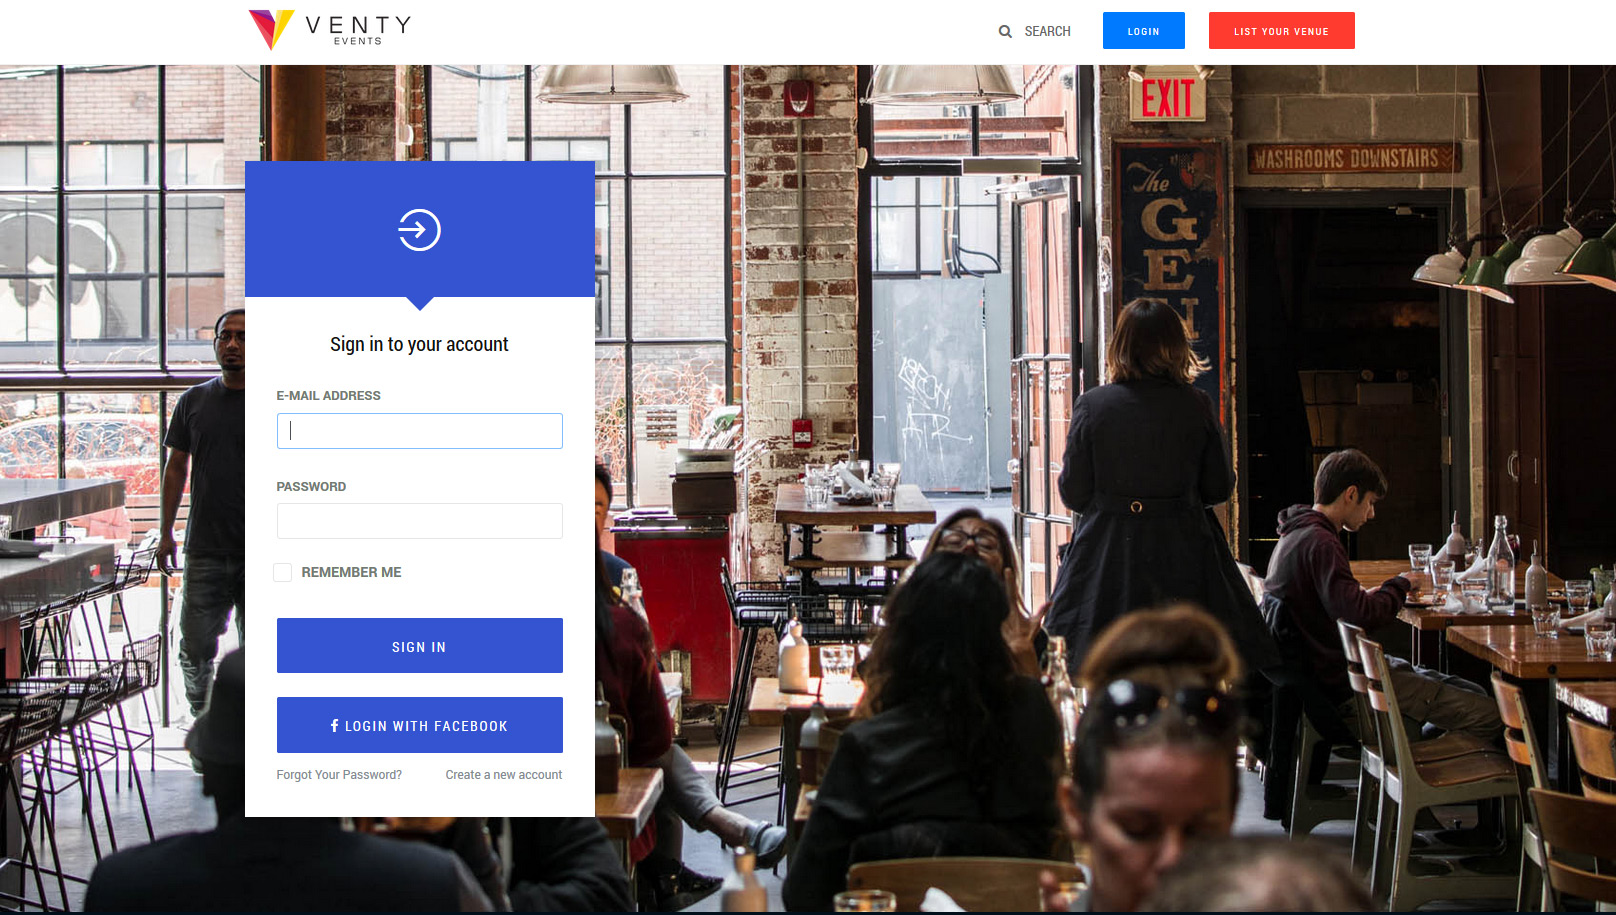Image resolution: width=1616 pixels, height=915 pixels.
Task: Tick the Remember Me checkbox
Action: click(x=283, y=572)
